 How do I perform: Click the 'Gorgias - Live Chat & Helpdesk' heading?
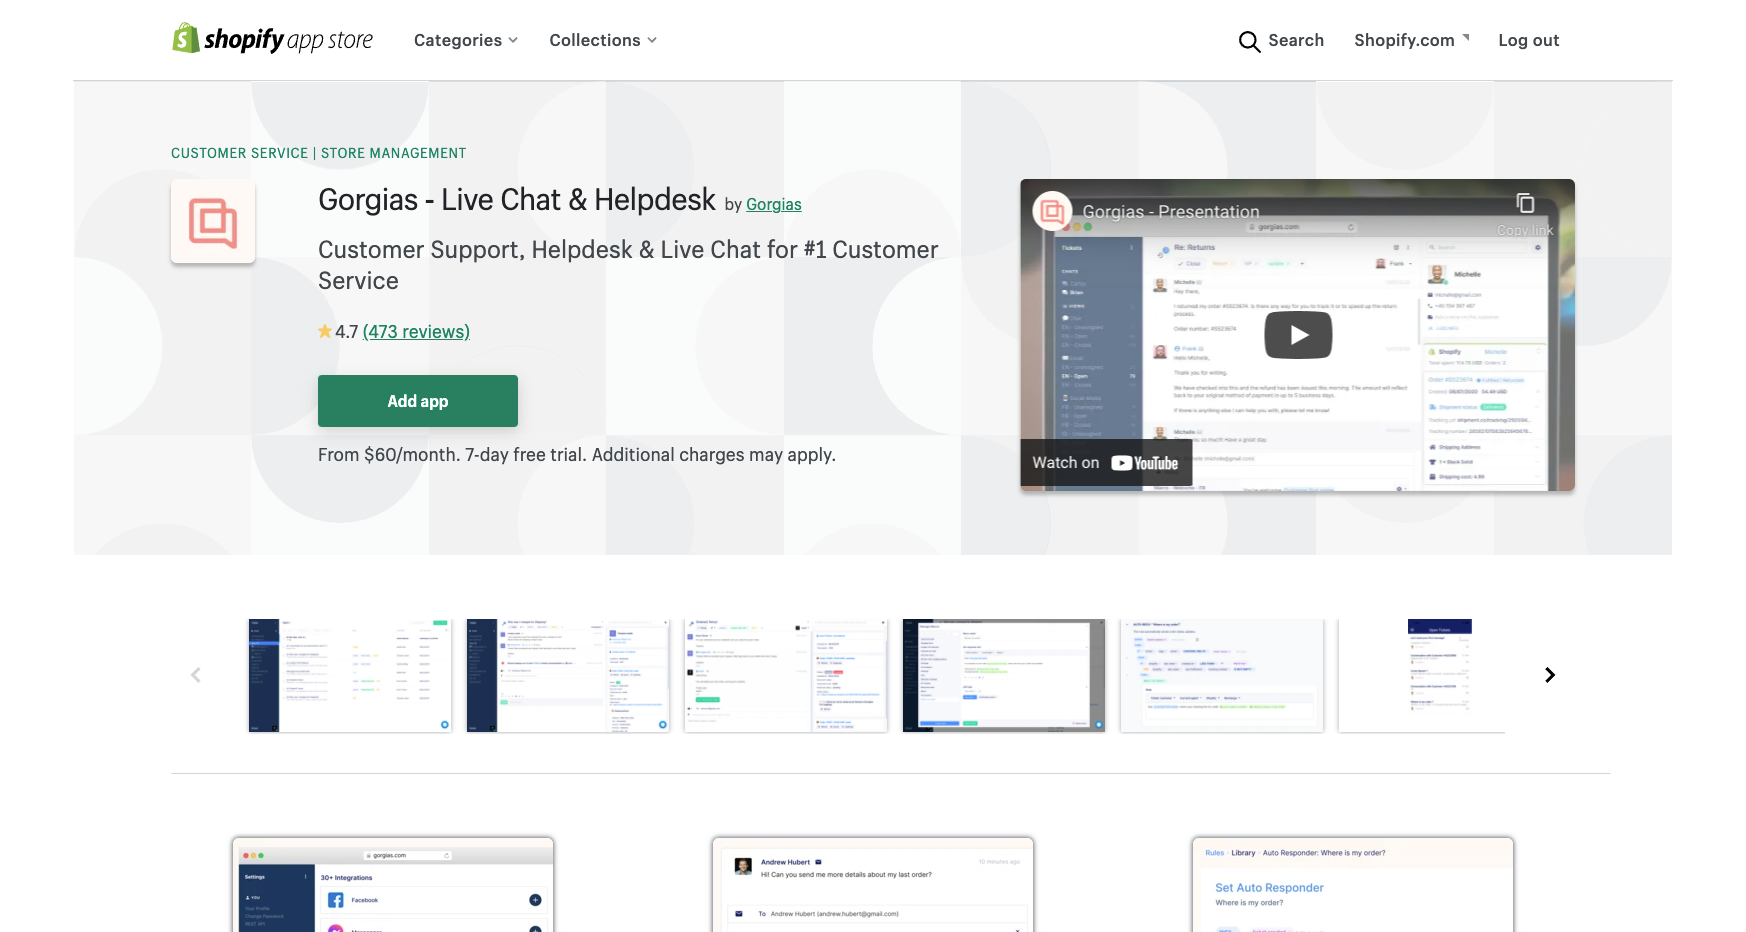click(x=517, y=200)
